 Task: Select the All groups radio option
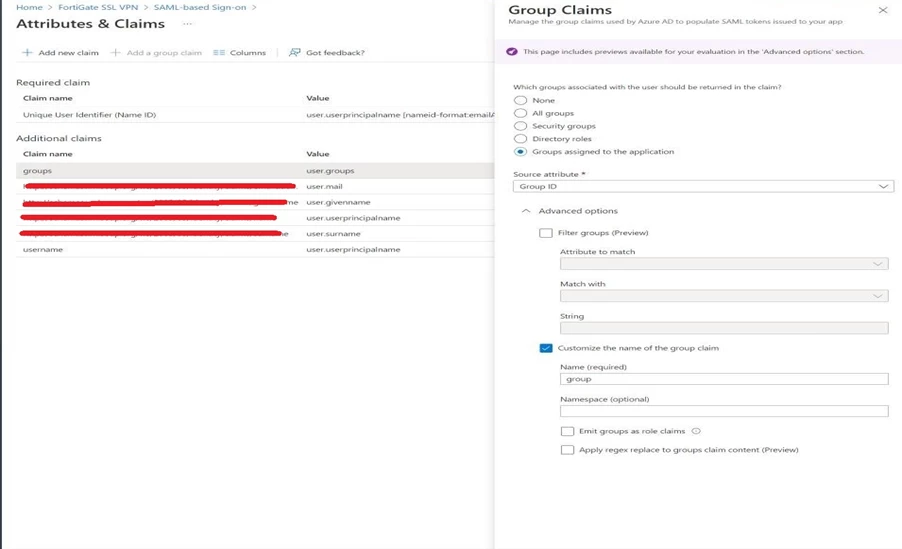(520, 113)
